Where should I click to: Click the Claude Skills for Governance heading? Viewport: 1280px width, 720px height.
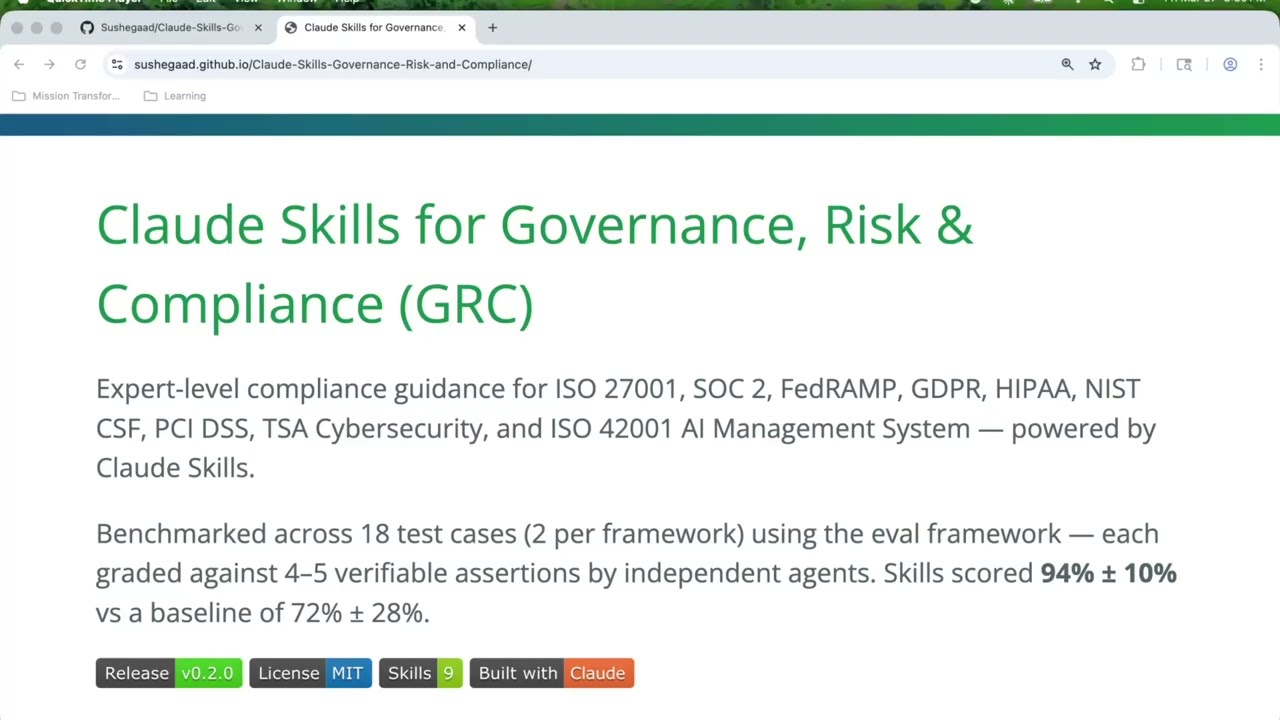coord(534,264)
